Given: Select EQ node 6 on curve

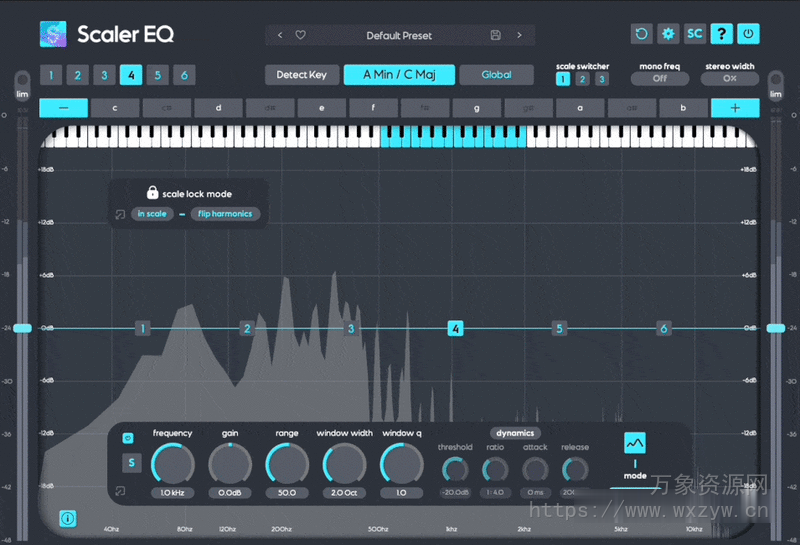Looking at the screenshot, I should [663, 329].
